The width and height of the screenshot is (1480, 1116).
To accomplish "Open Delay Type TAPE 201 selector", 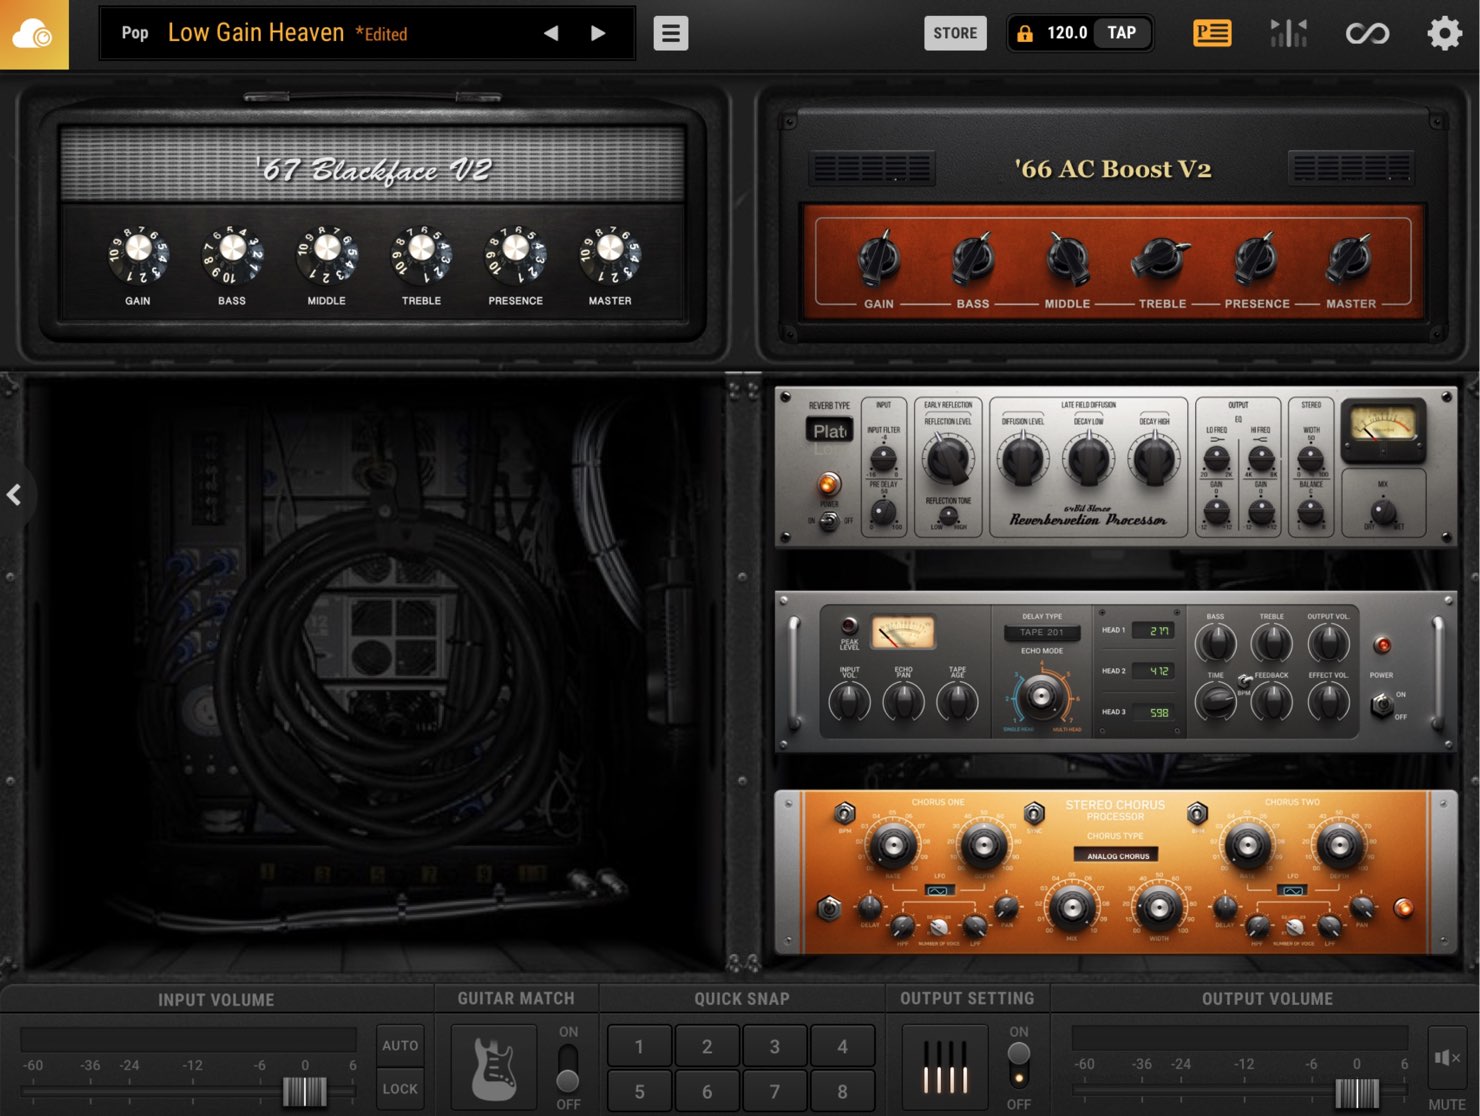I will pyautogui.click(x=1042, y=632).
